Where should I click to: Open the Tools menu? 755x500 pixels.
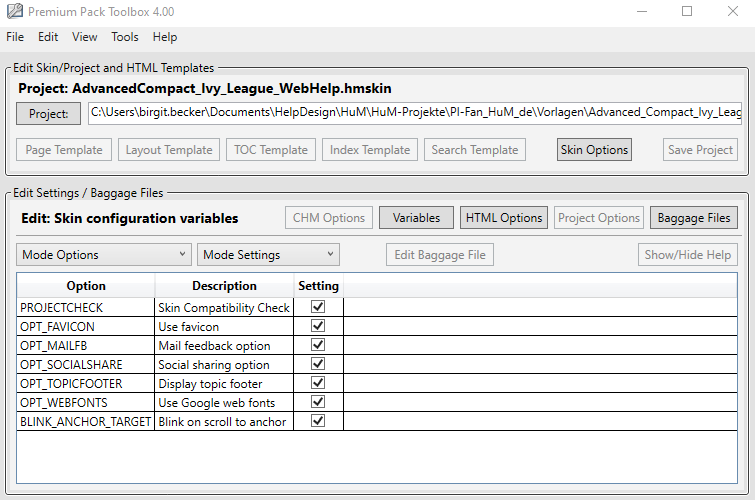(x=125, y=37)
